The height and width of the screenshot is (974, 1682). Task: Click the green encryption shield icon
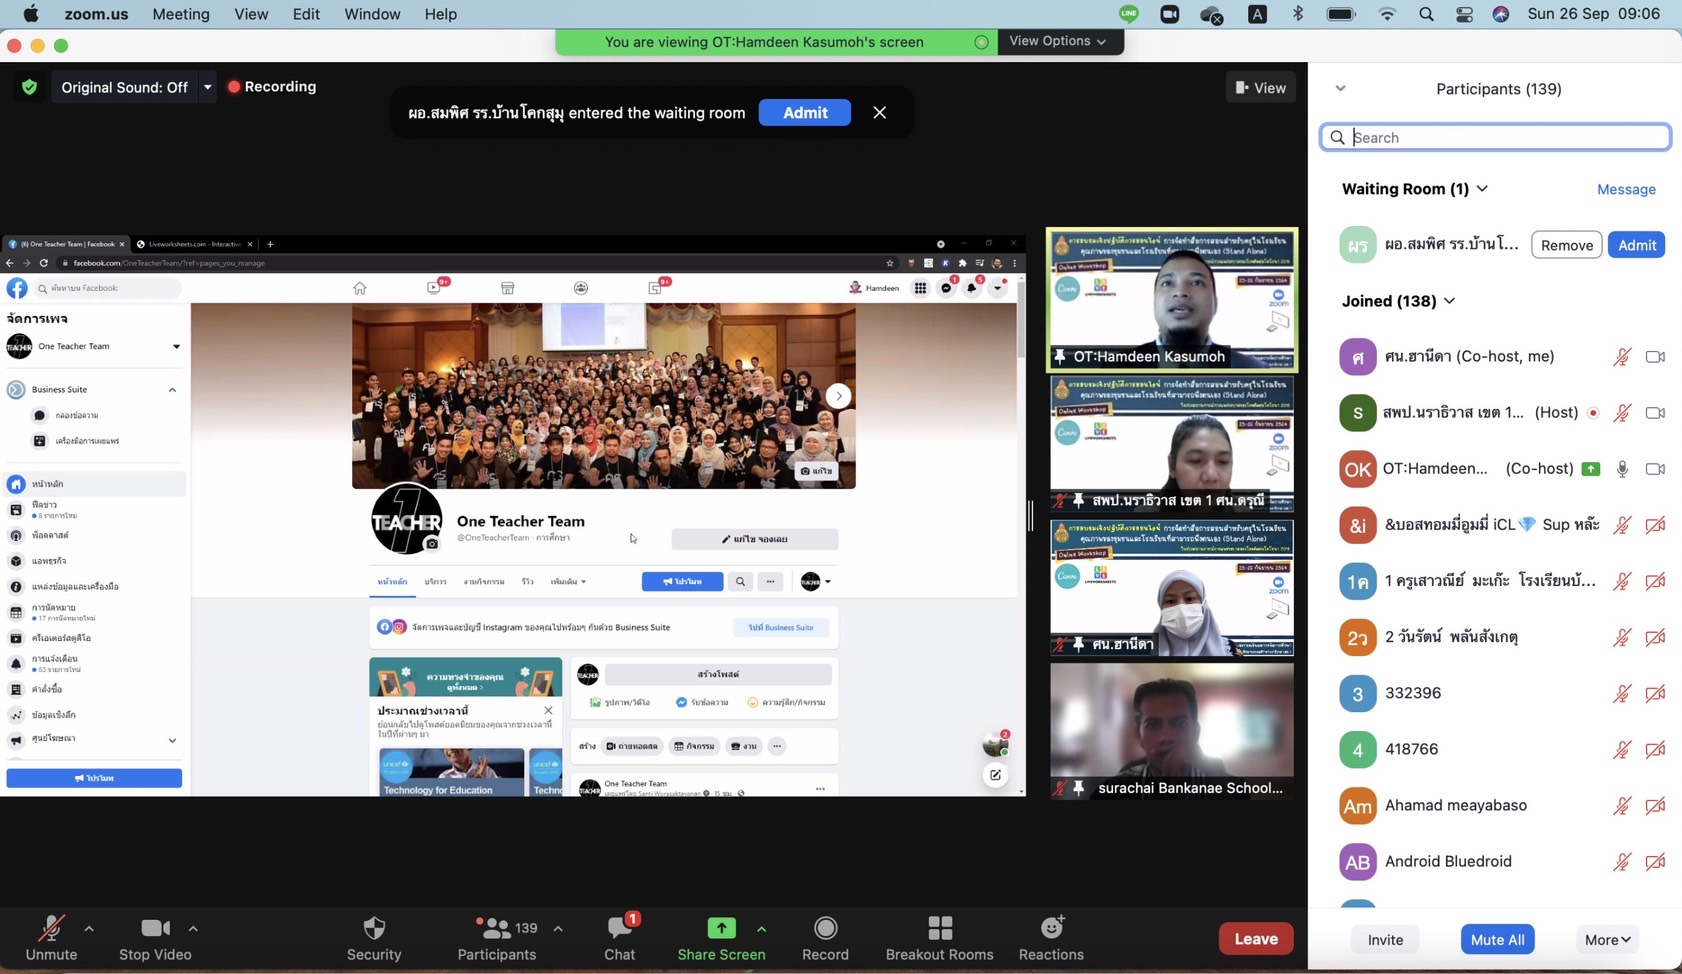pyautogui.click(x=30, y=87)
